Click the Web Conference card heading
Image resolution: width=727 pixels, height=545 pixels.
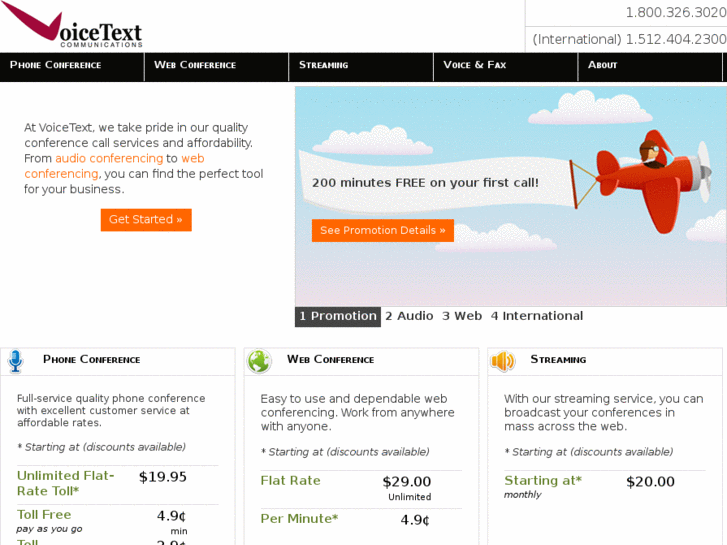[x=330, y=359]
